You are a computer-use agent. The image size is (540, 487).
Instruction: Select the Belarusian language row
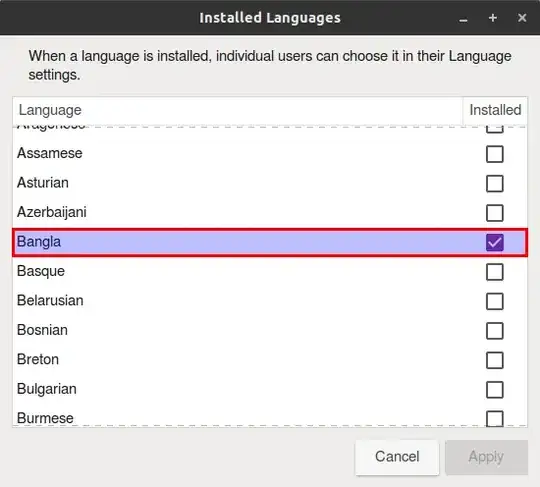(270, 301)
